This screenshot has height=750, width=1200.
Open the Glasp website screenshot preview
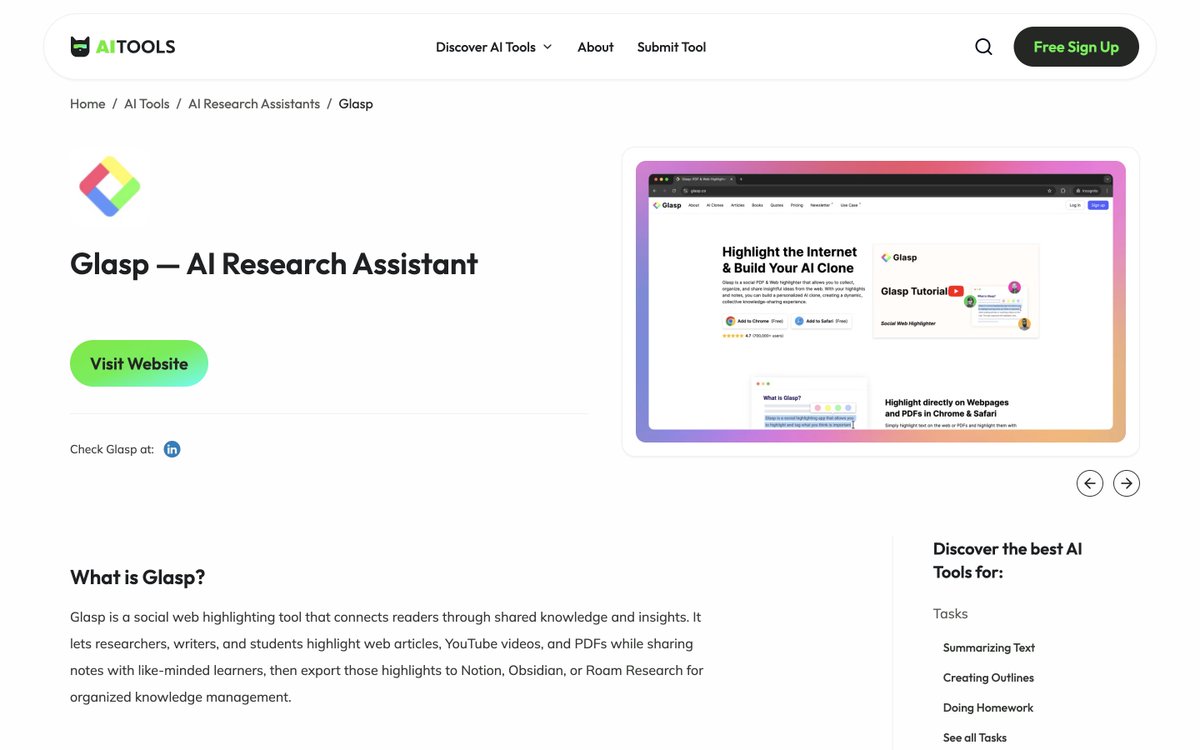[881, 302]
